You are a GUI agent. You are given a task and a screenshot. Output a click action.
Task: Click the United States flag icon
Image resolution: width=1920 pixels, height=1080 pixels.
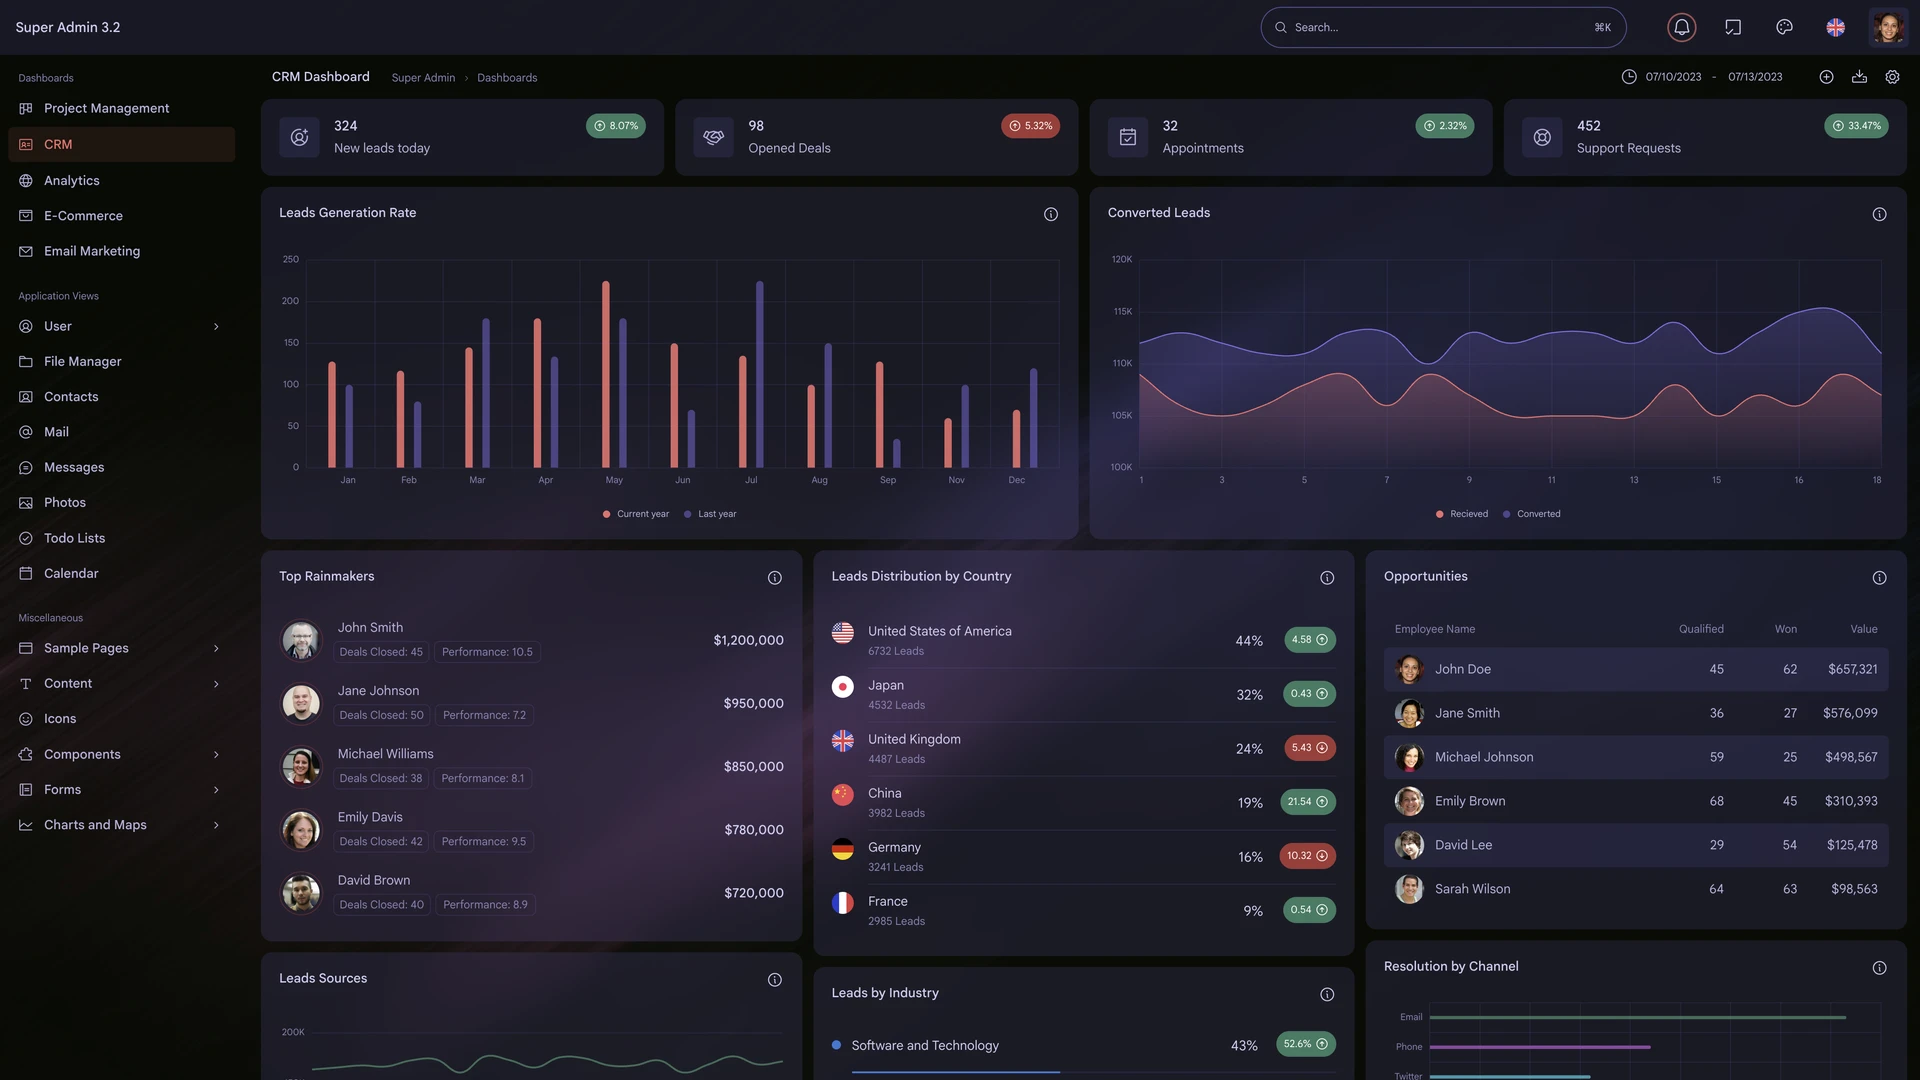pyautogui.click(x=843, y=632)
